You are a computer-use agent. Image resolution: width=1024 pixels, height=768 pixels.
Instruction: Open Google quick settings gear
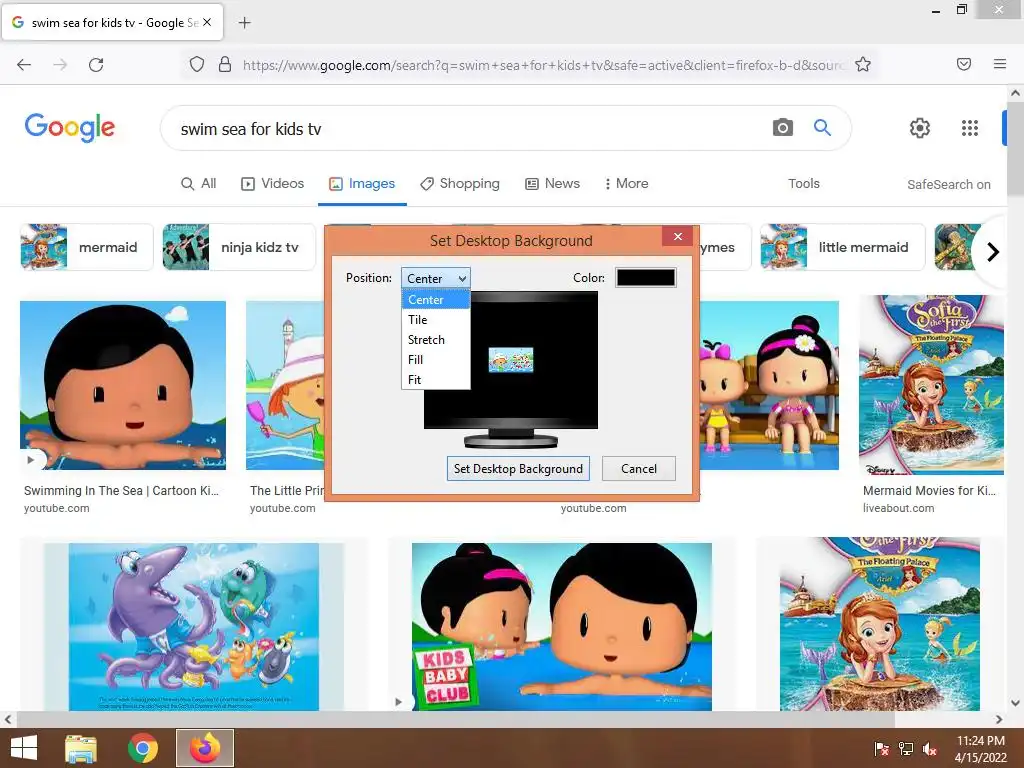pos(920,128)
